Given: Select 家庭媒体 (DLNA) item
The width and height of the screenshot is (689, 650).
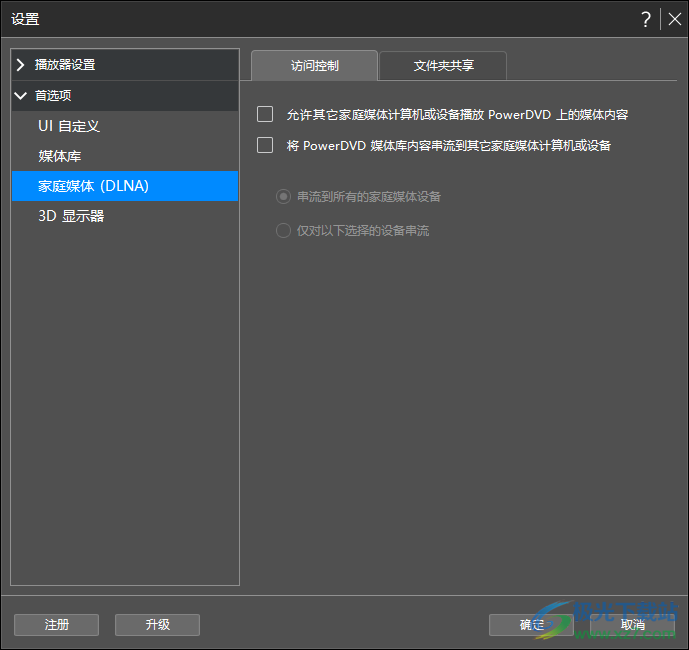Looking at the screenshot, I should coord(125,186).
